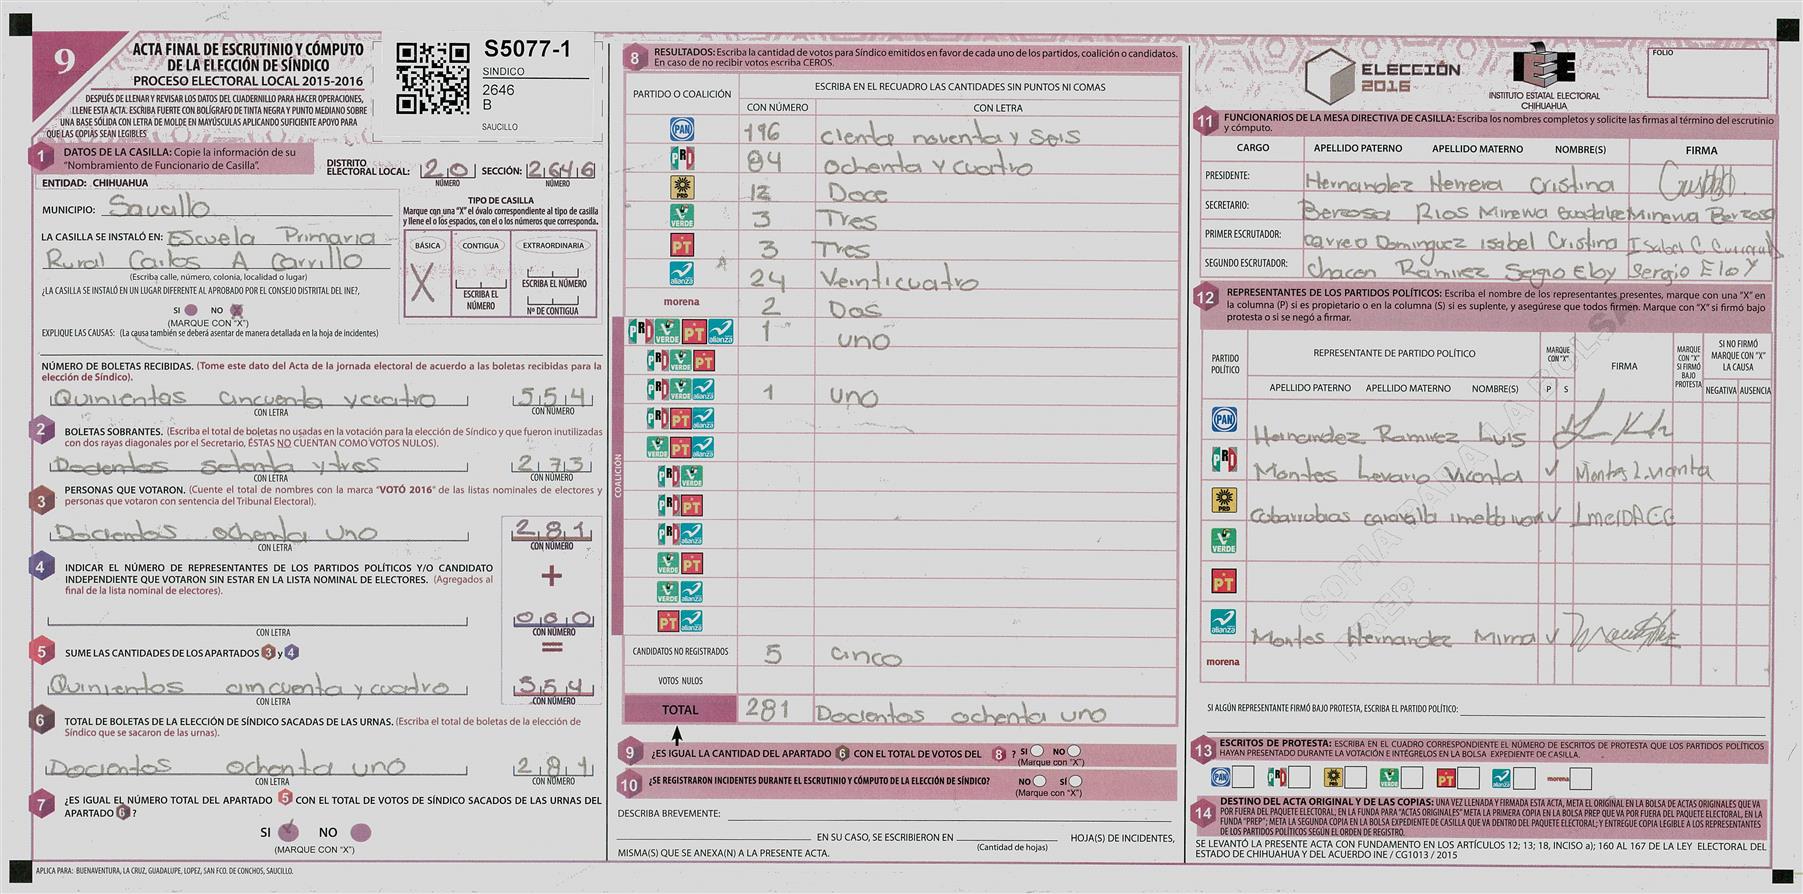1803x894 pixels.
Task: Click the QR code beside S5077-1
Action: [432, 78]
